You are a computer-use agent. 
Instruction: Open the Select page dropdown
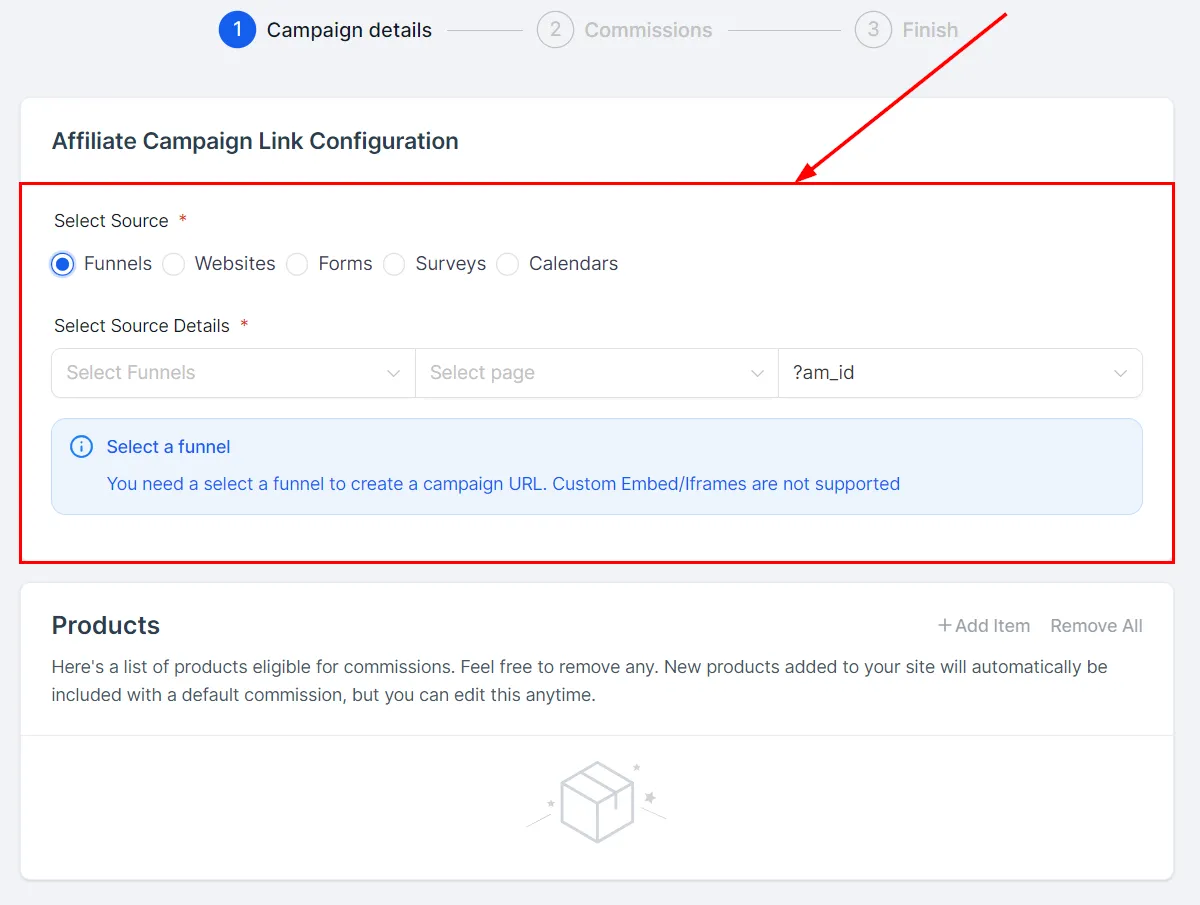pos(597,373)
